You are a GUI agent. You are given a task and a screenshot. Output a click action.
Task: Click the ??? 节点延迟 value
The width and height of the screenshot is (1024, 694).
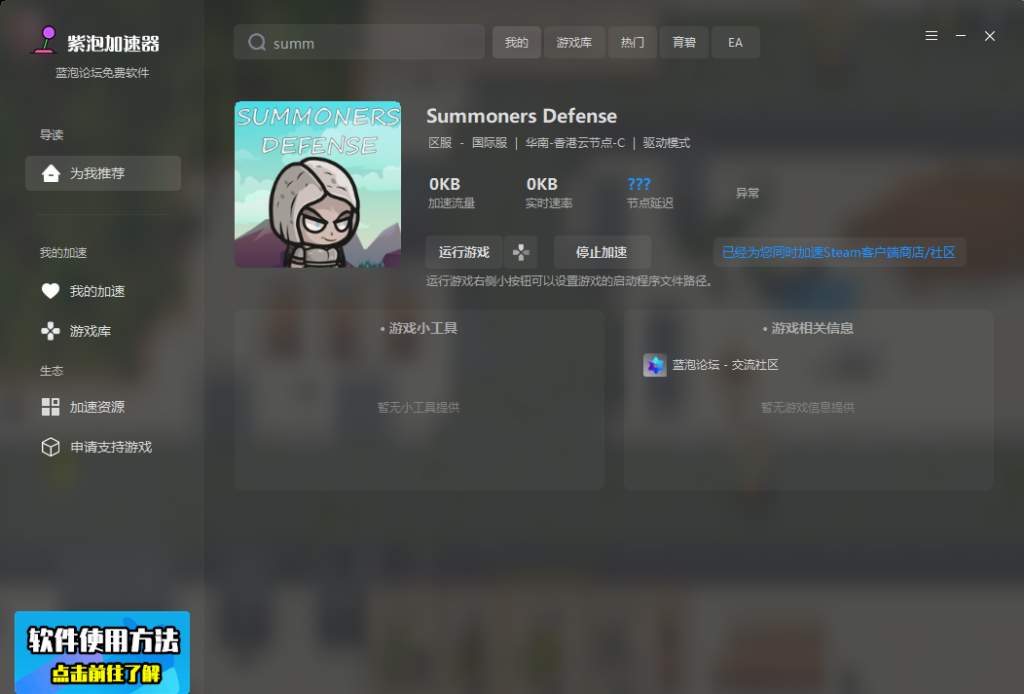point(639,184)
